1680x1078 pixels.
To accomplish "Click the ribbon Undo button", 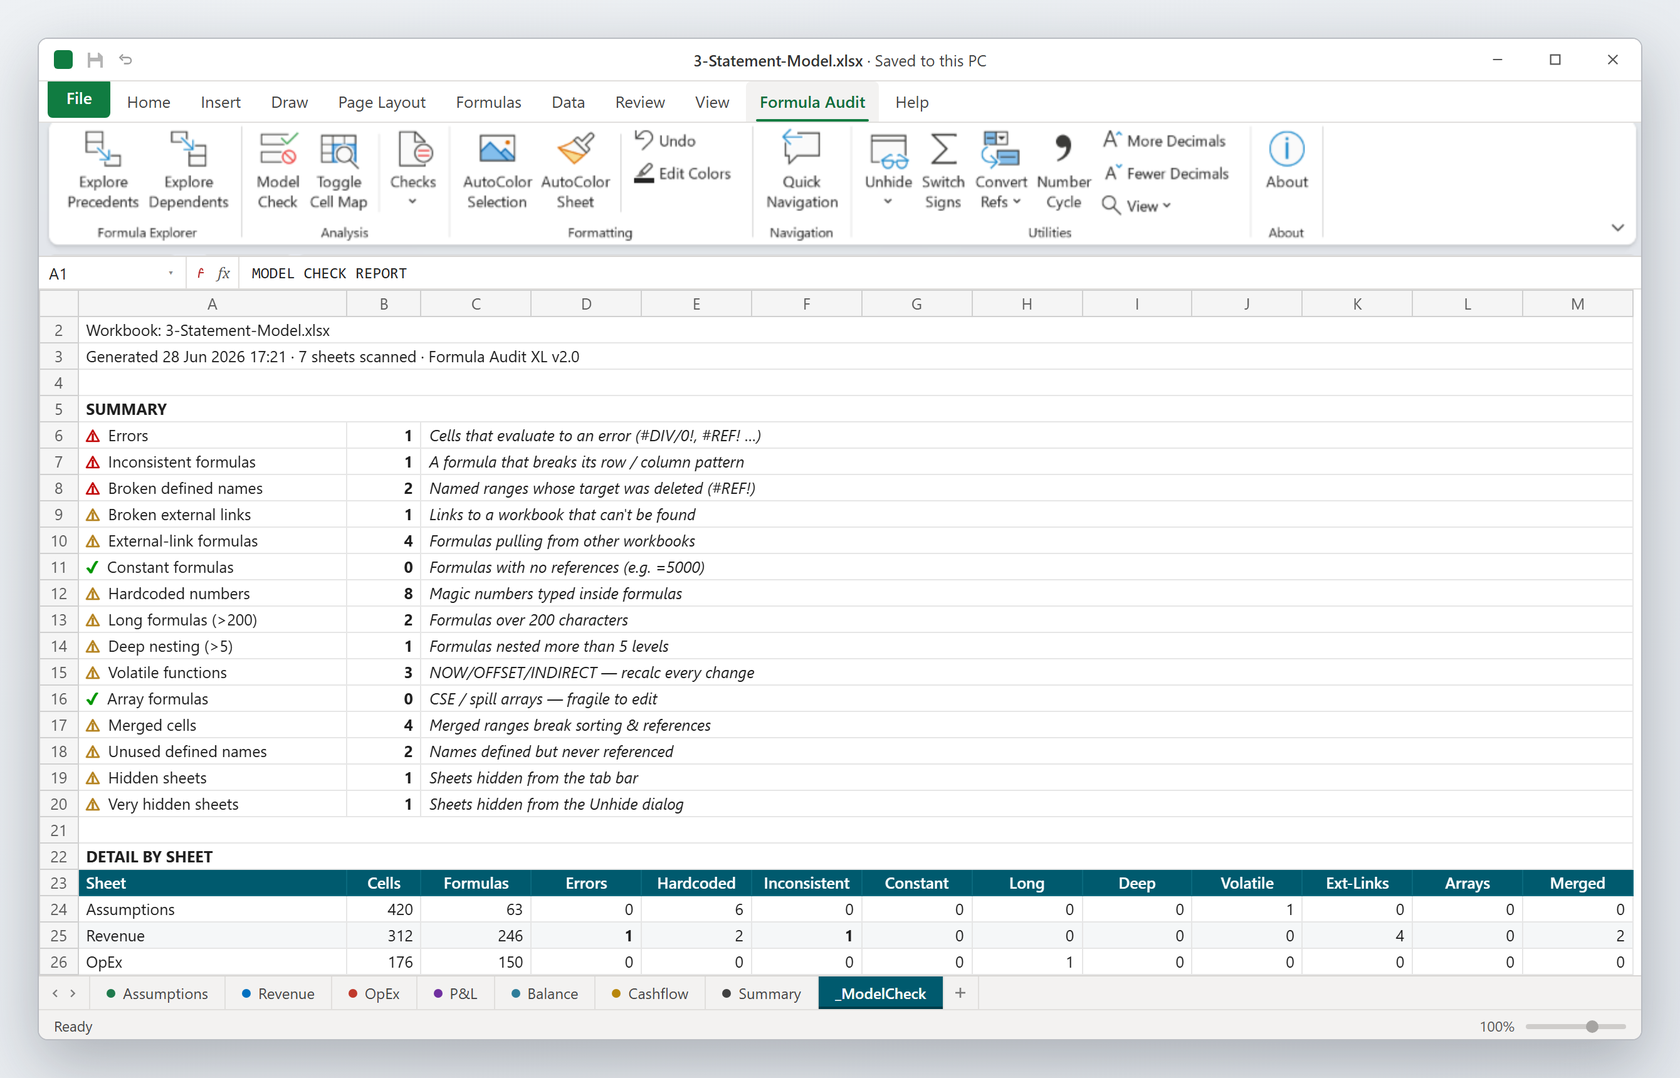I will click(665, 141).
